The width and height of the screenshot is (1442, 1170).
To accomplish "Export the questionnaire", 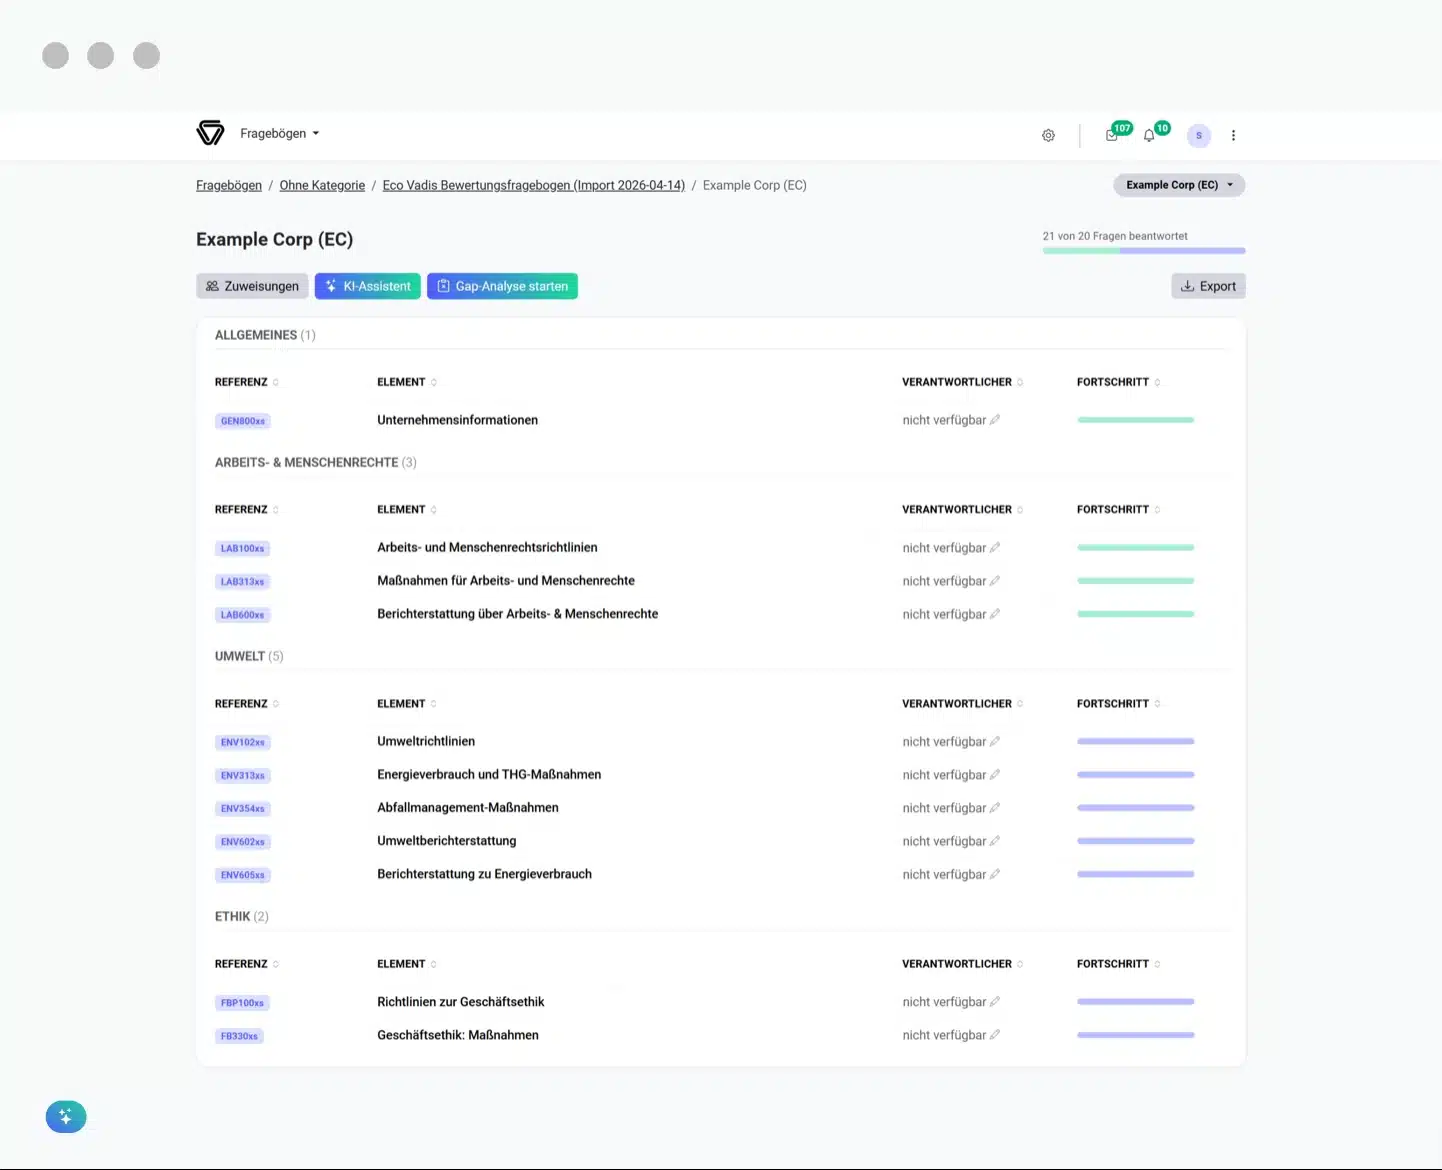I will pos(1208,286).
